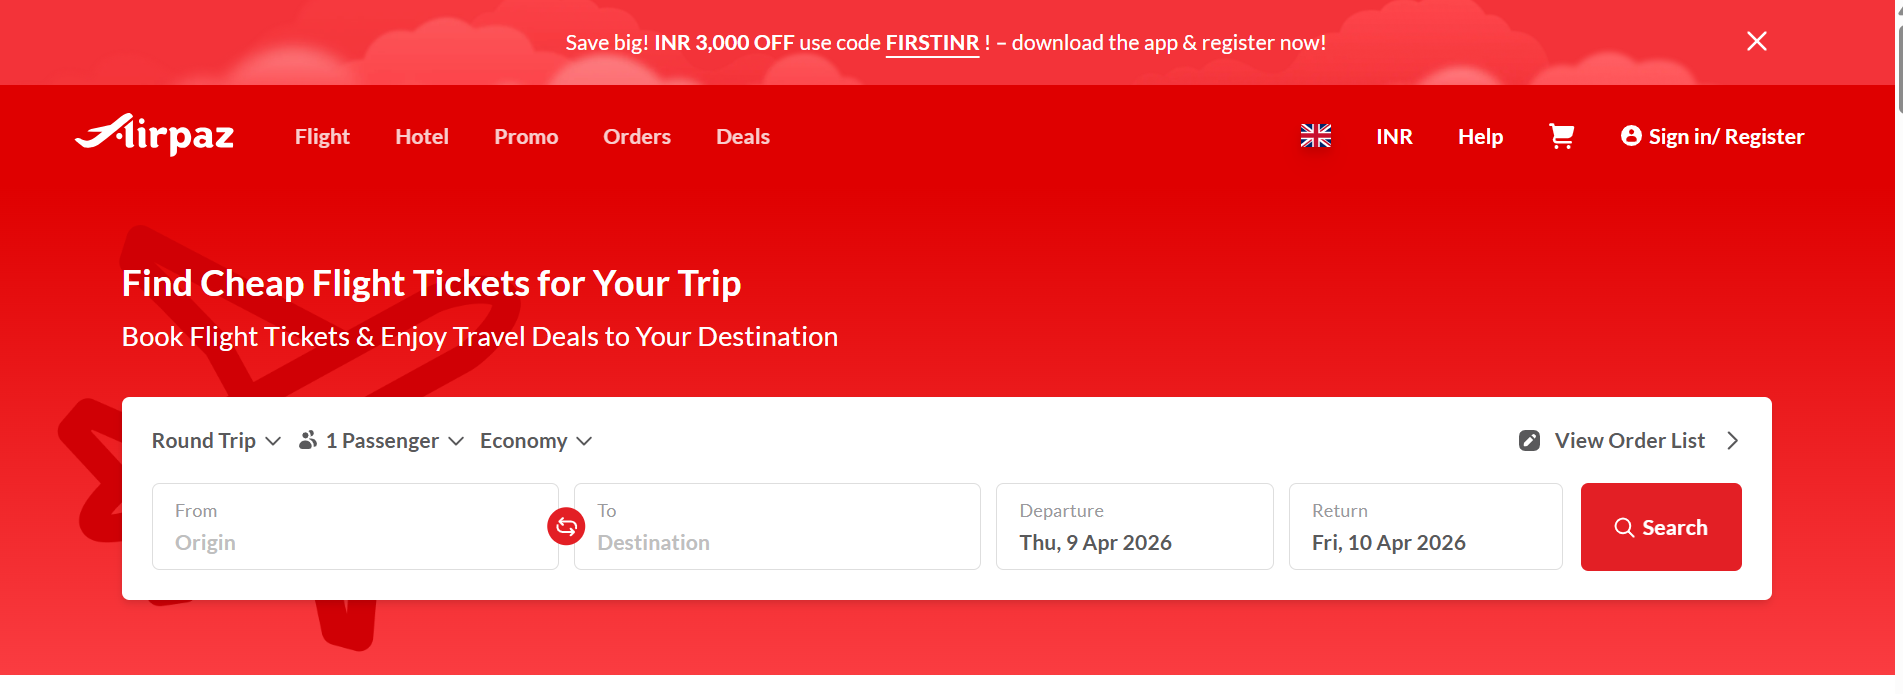Click the FIRSTINR promo code link
This screenshot has width=1903, height=694.
[x=932, y=43]
